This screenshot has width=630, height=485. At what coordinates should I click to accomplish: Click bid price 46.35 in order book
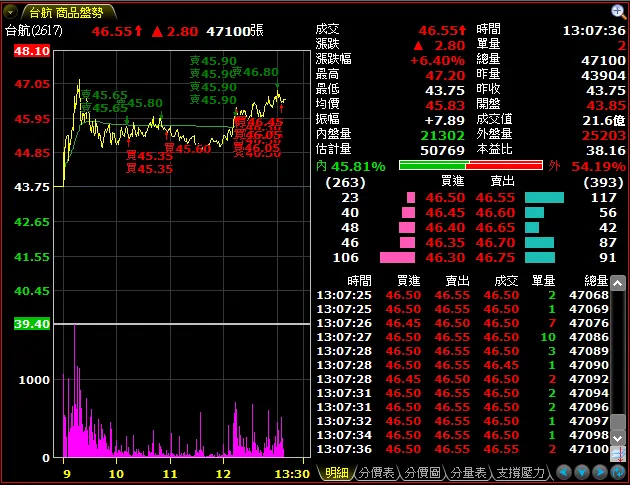[x=445, y=243]
